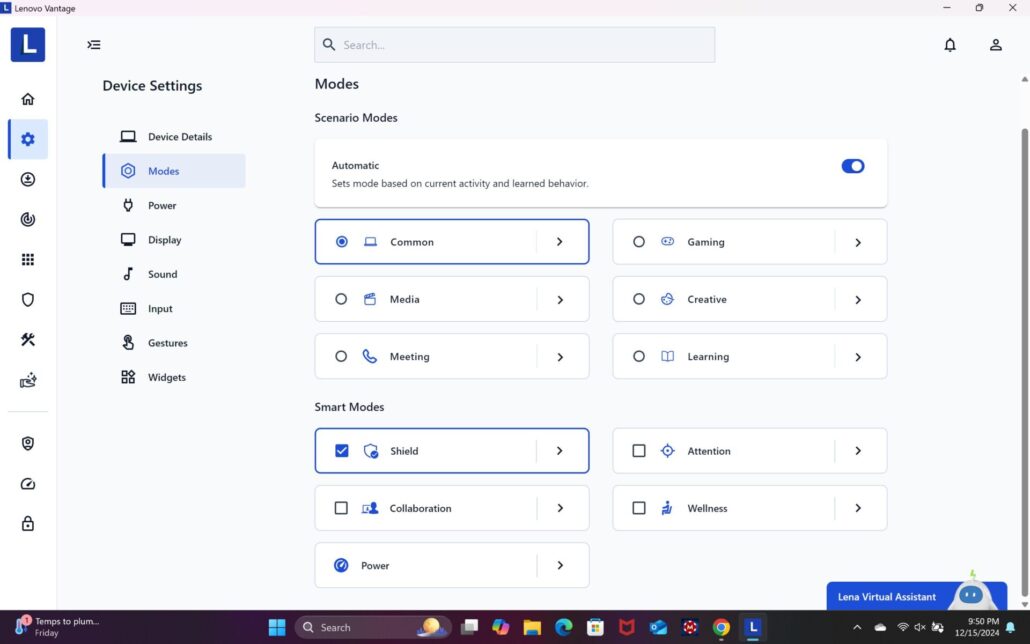Open the Lena Virtual Assistant button

[916, 595]
